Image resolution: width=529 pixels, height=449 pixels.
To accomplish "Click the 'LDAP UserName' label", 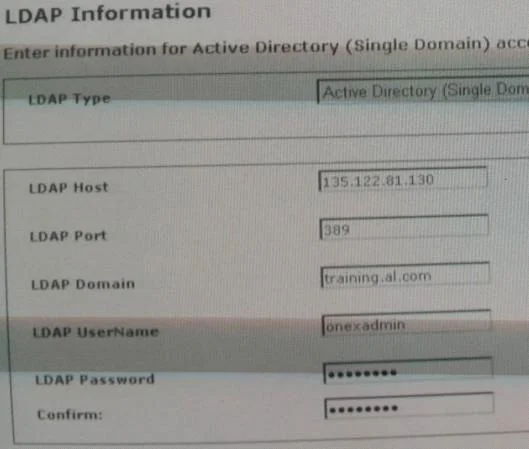I will coord(95,332).
